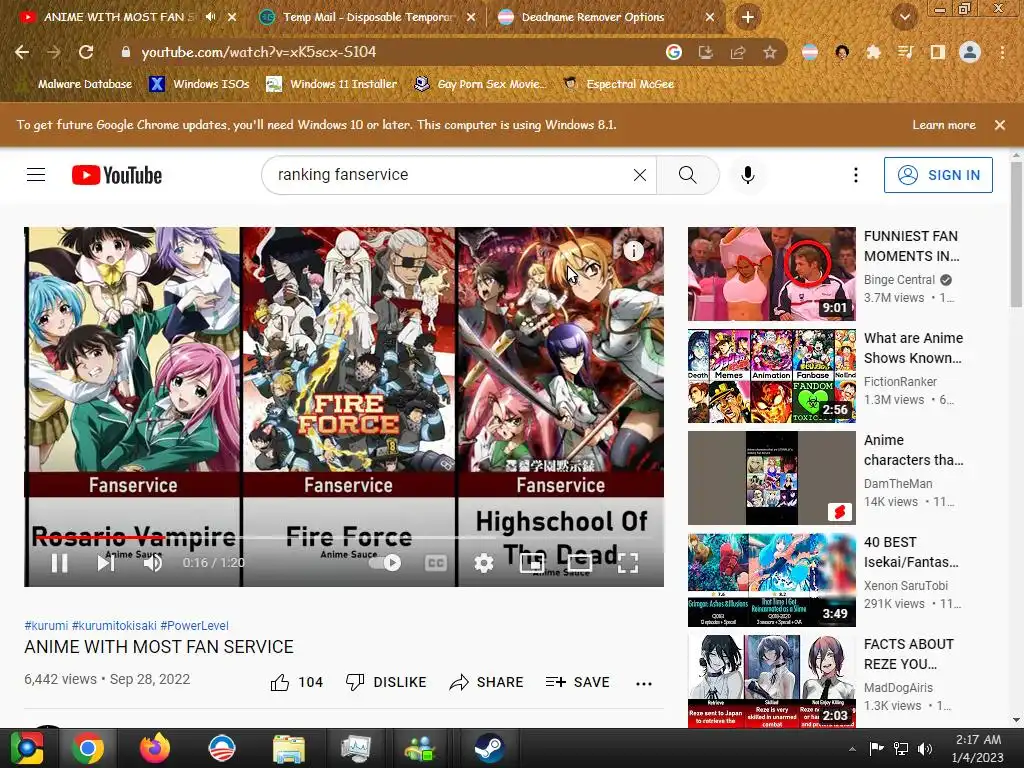The image size is (1024, 768).
Task: Save video to a playlist
Action: point(577,682)
